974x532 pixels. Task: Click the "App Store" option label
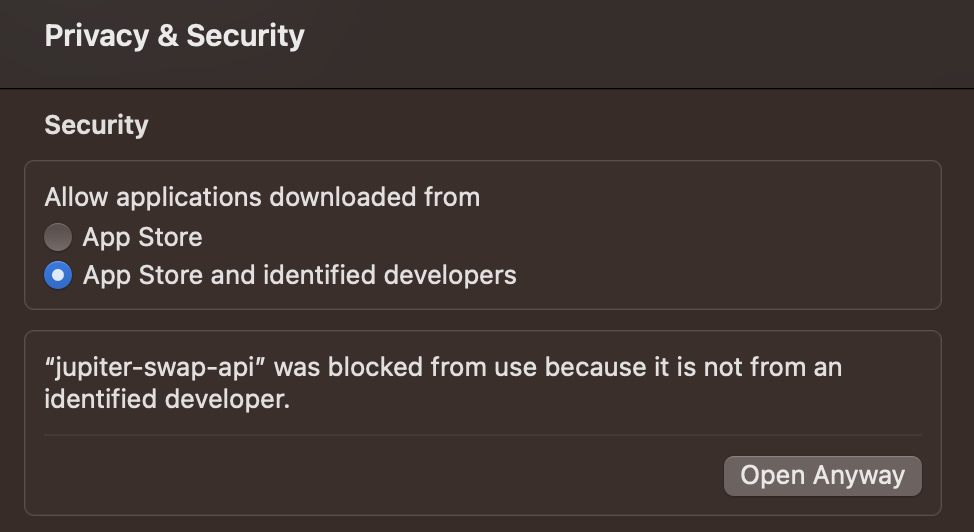[142, 237]
